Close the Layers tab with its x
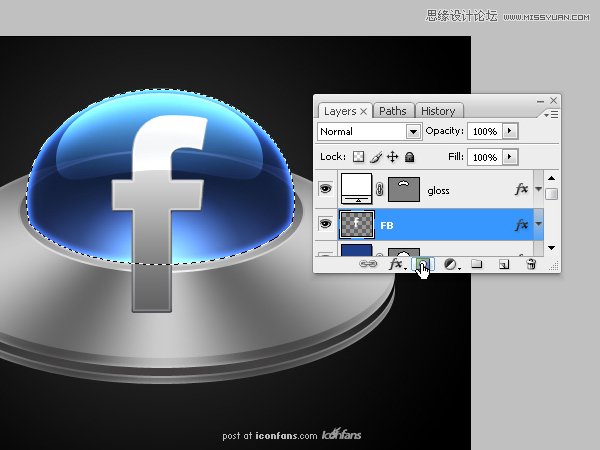This screenshot has height=450, width=600. [364, 111]
